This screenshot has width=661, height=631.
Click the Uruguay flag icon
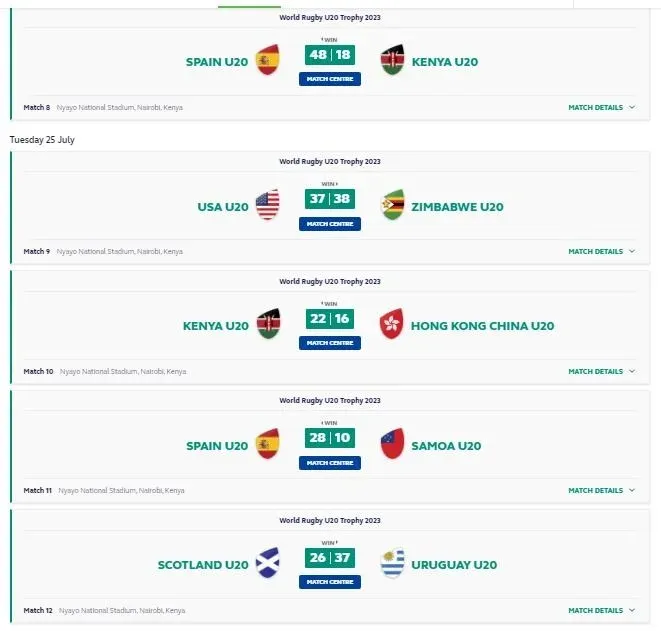coord(392,564)
